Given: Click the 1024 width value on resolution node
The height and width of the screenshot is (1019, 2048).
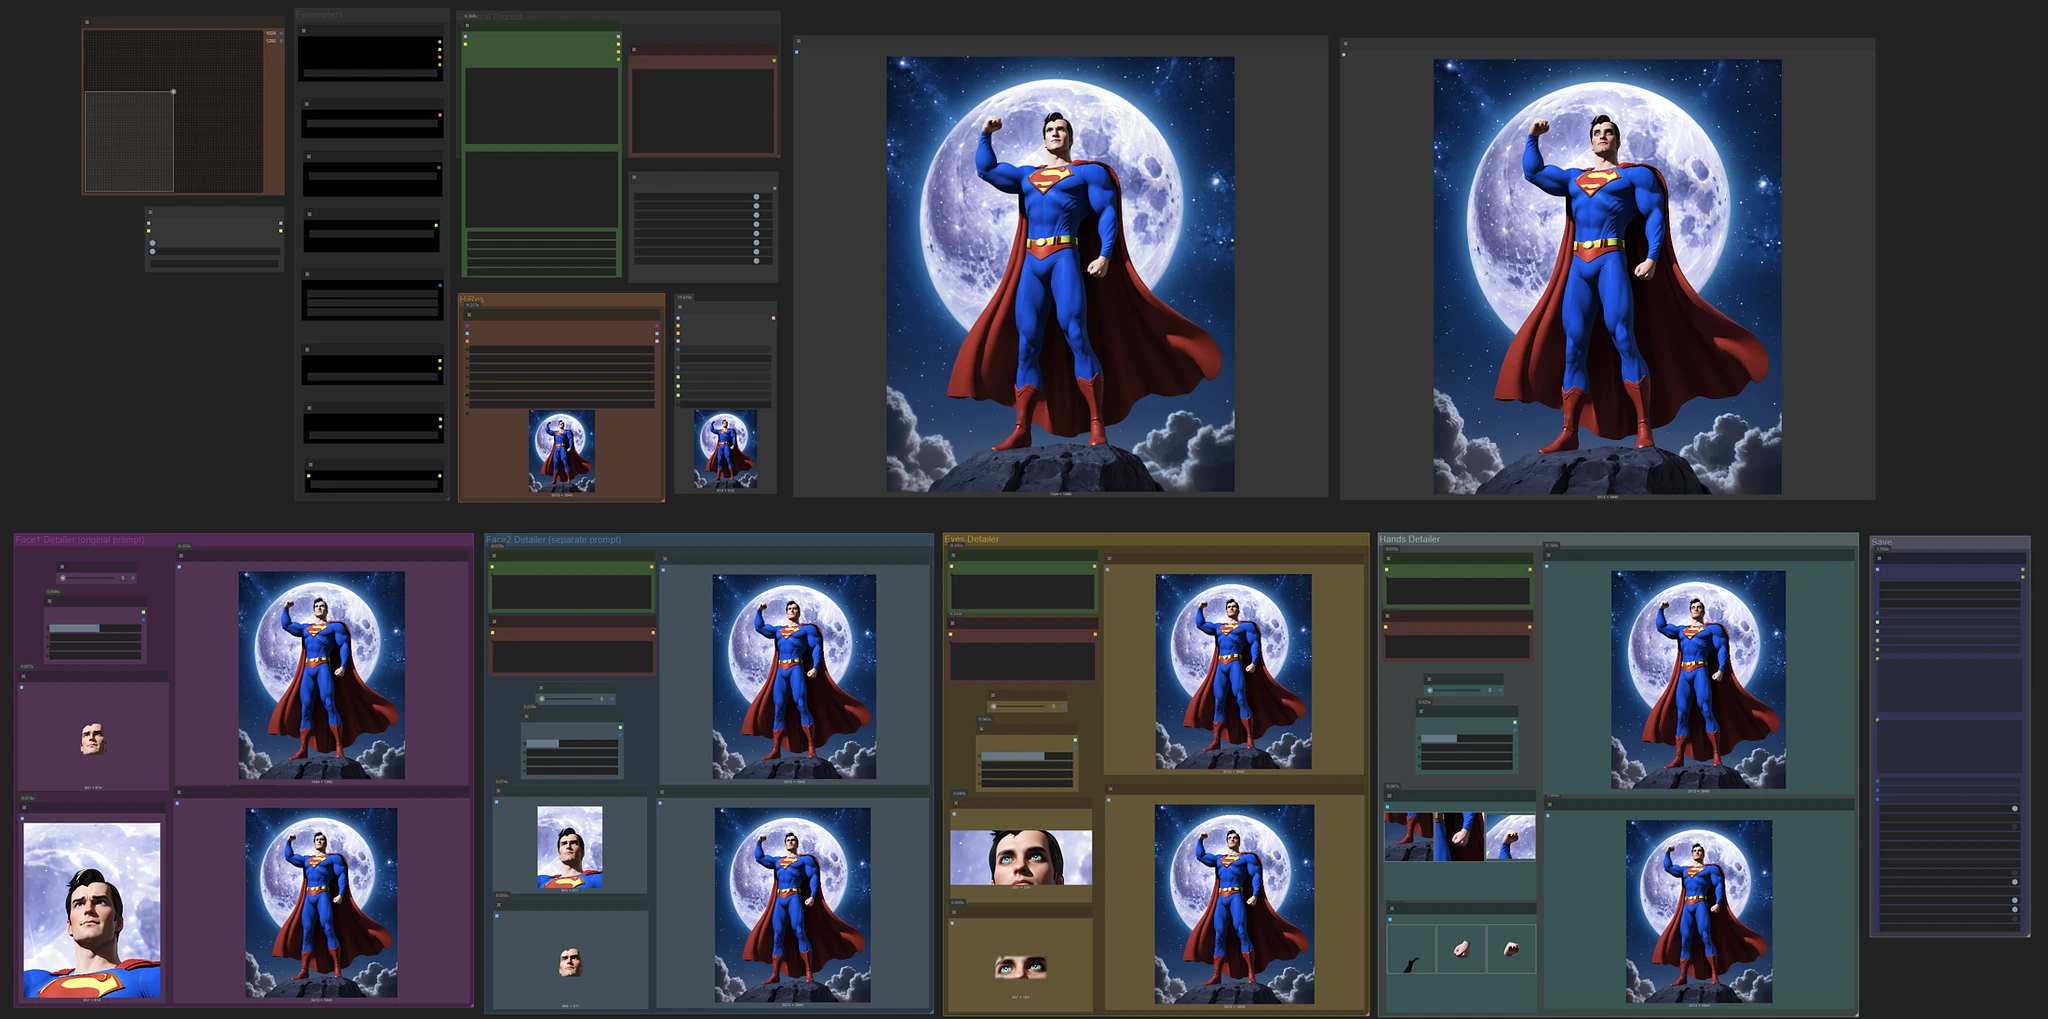Looking at the screenshot, I should click(271, 33).
